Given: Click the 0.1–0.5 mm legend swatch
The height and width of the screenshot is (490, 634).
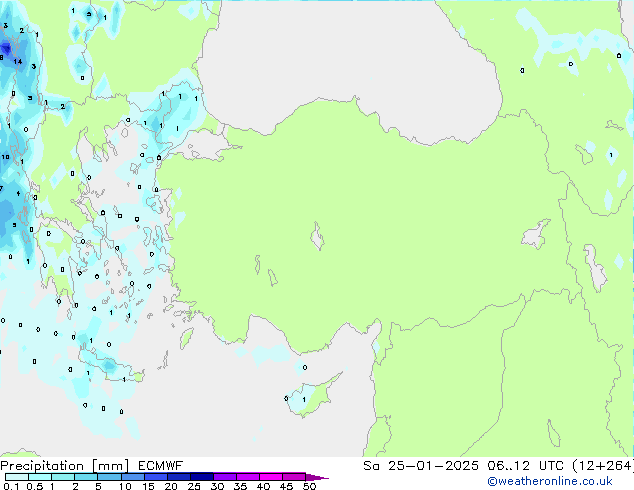Looking at the screenshot, I should click(x=17, y=477).
